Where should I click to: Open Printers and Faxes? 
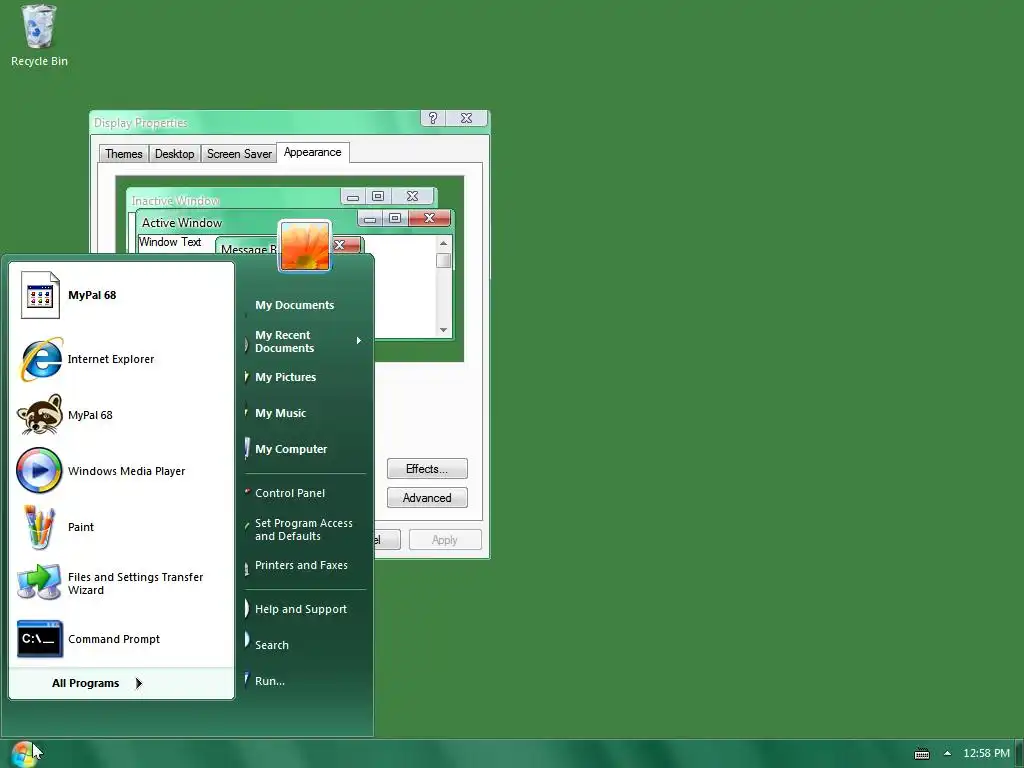click(305, 566)
